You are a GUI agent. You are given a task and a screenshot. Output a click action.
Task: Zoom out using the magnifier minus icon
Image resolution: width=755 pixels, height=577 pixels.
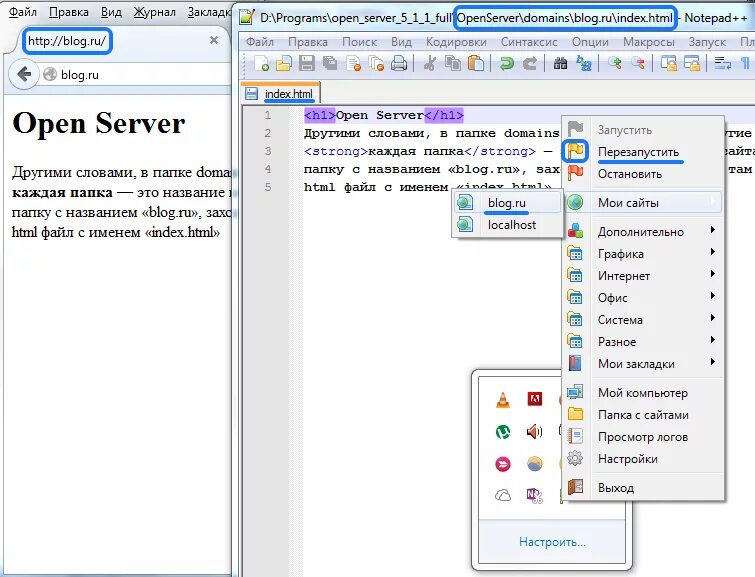[638, 63]
